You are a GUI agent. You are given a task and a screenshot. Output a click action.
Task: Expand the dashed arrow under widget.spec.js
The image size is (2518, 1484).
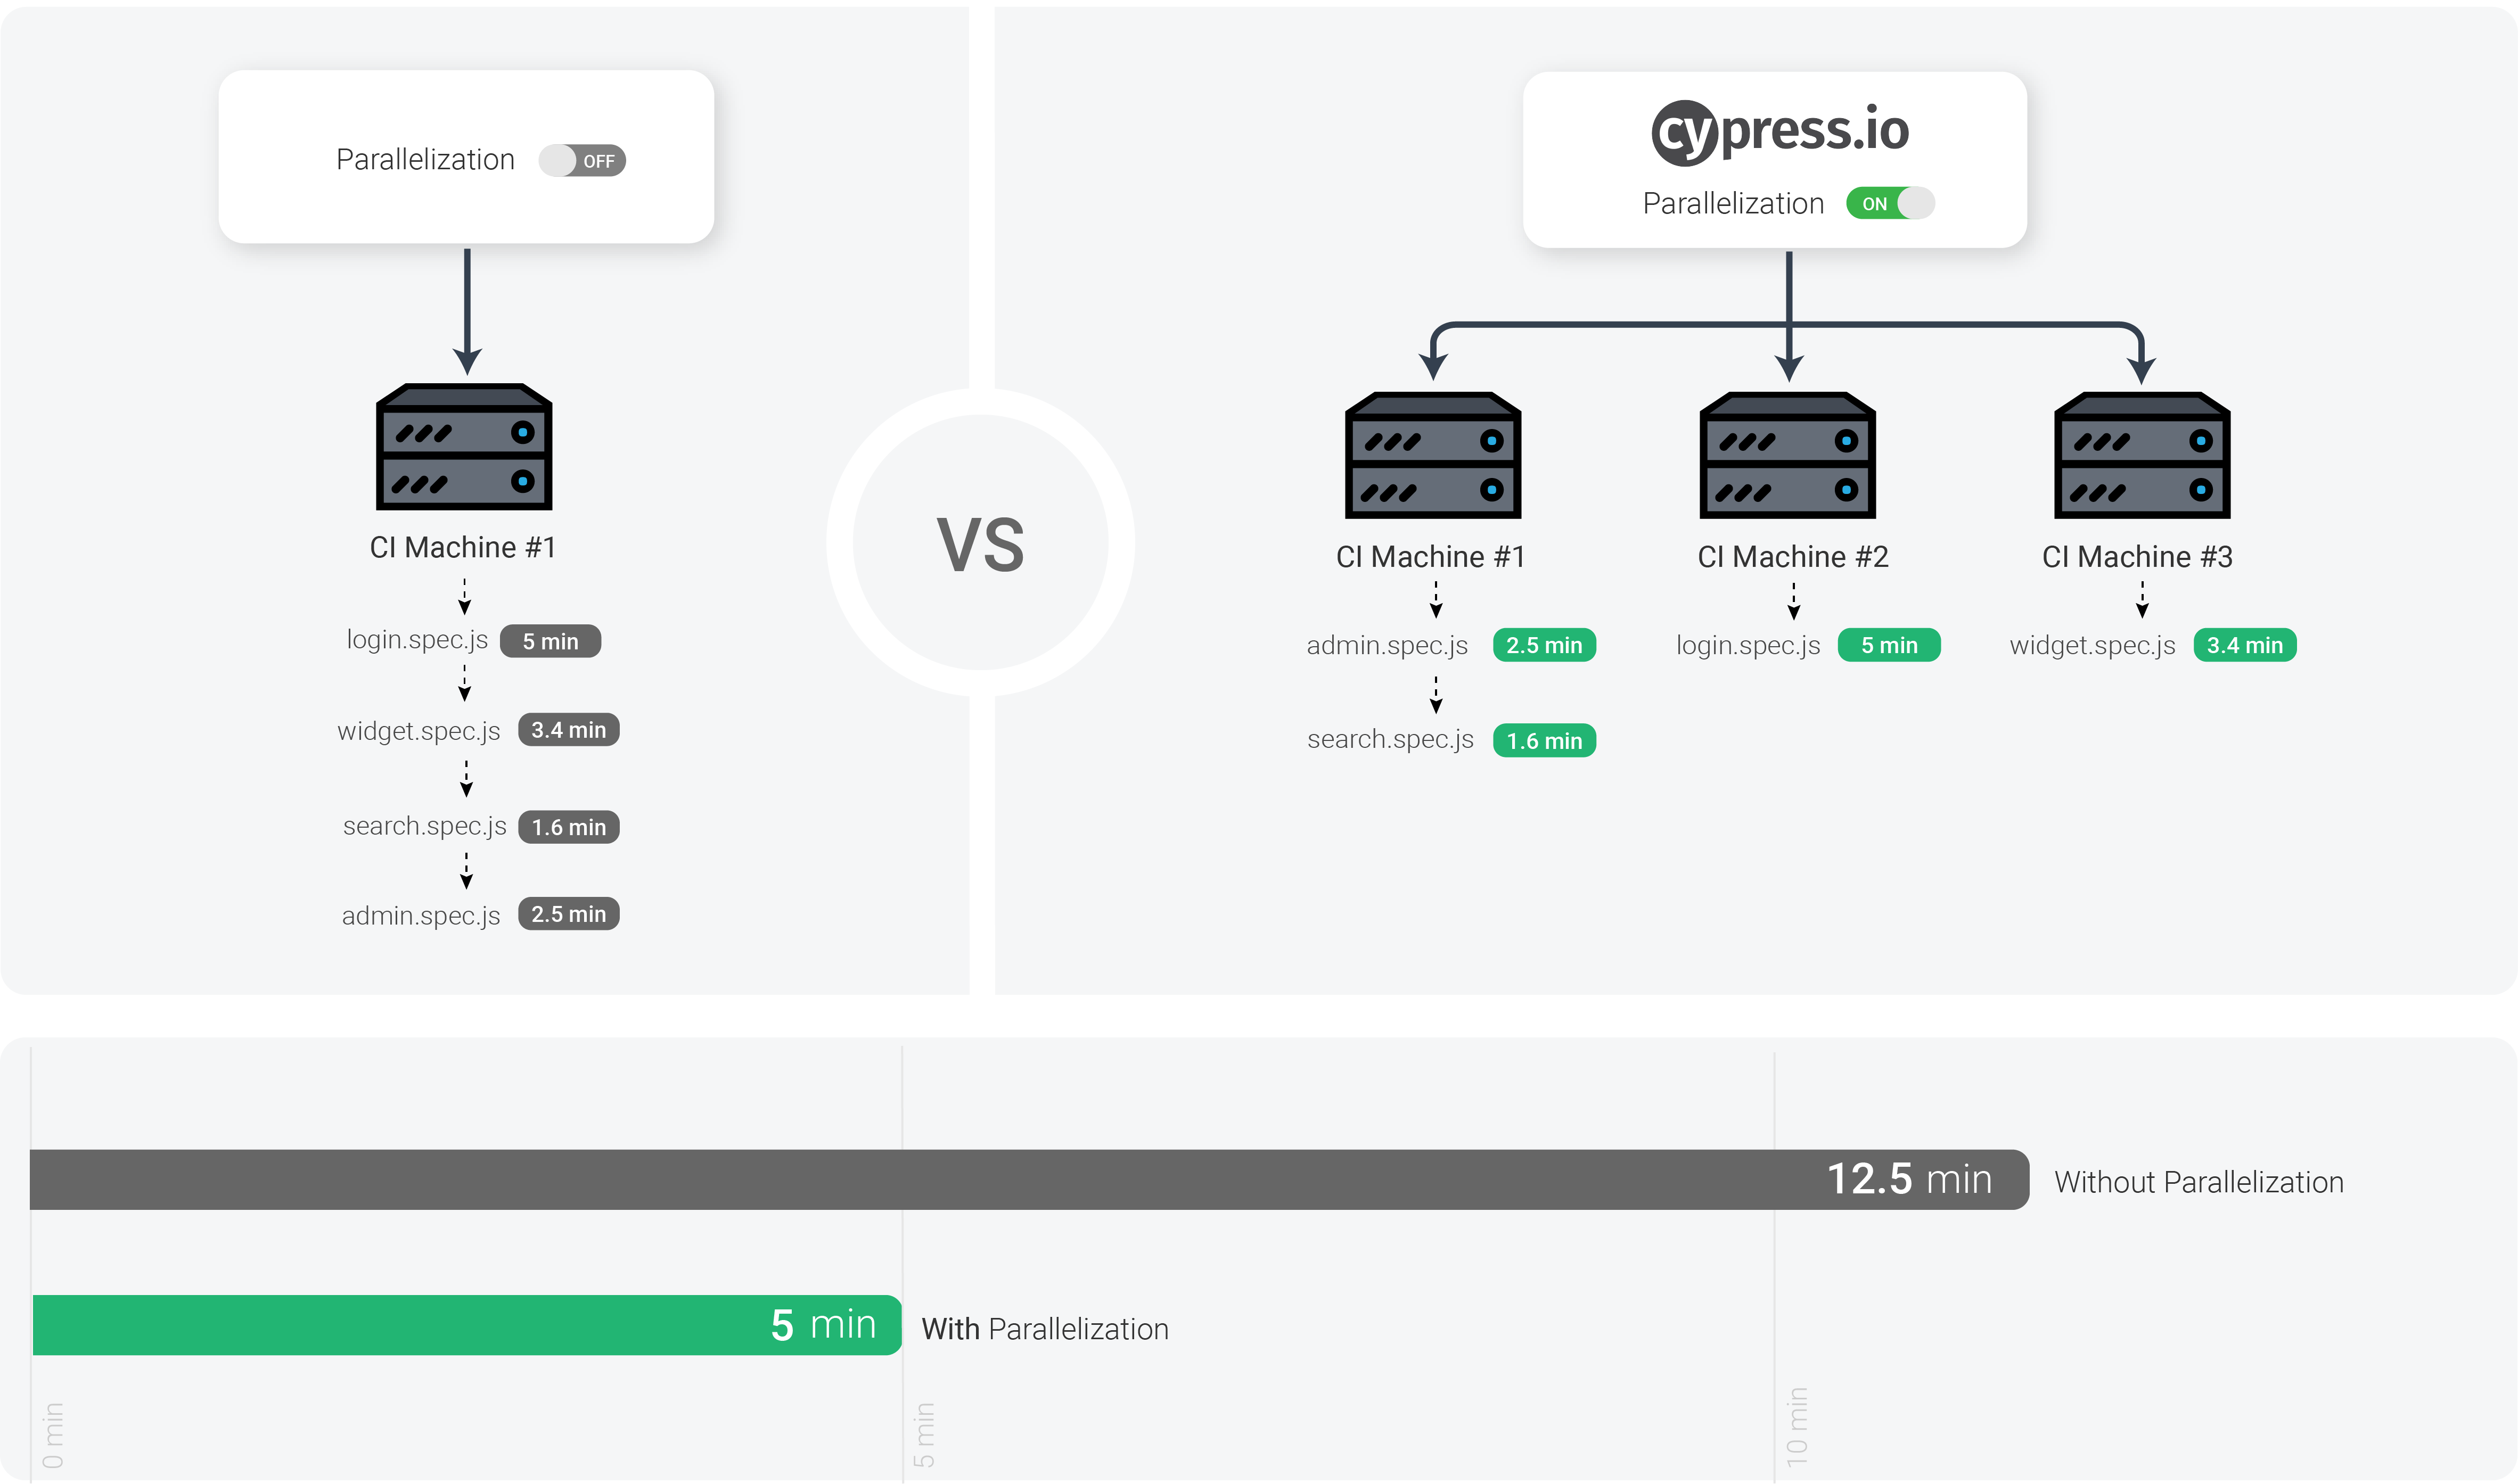coord(466,777)
